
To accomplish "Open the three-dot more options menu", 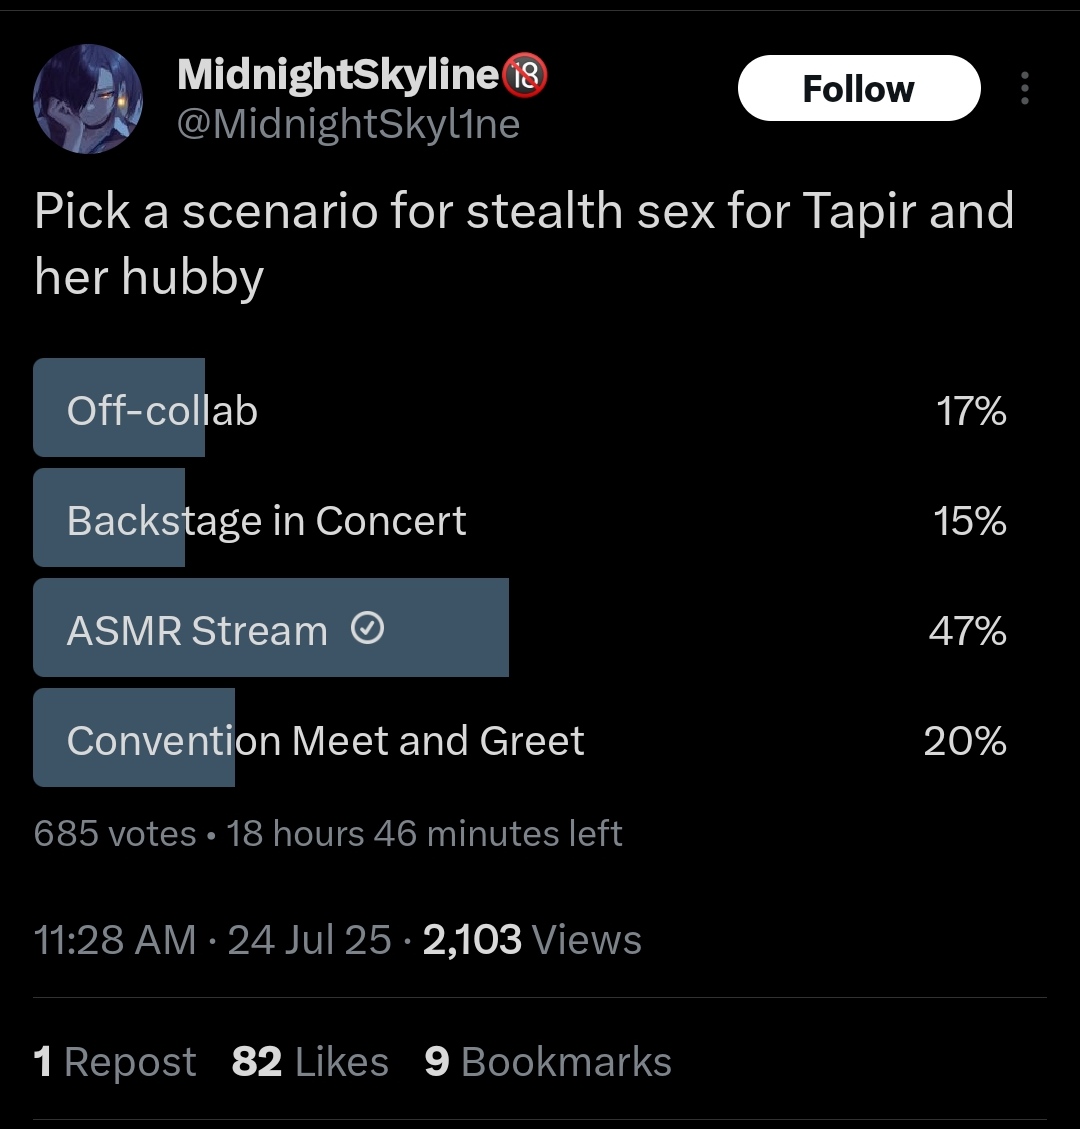I will point(1024,89).
